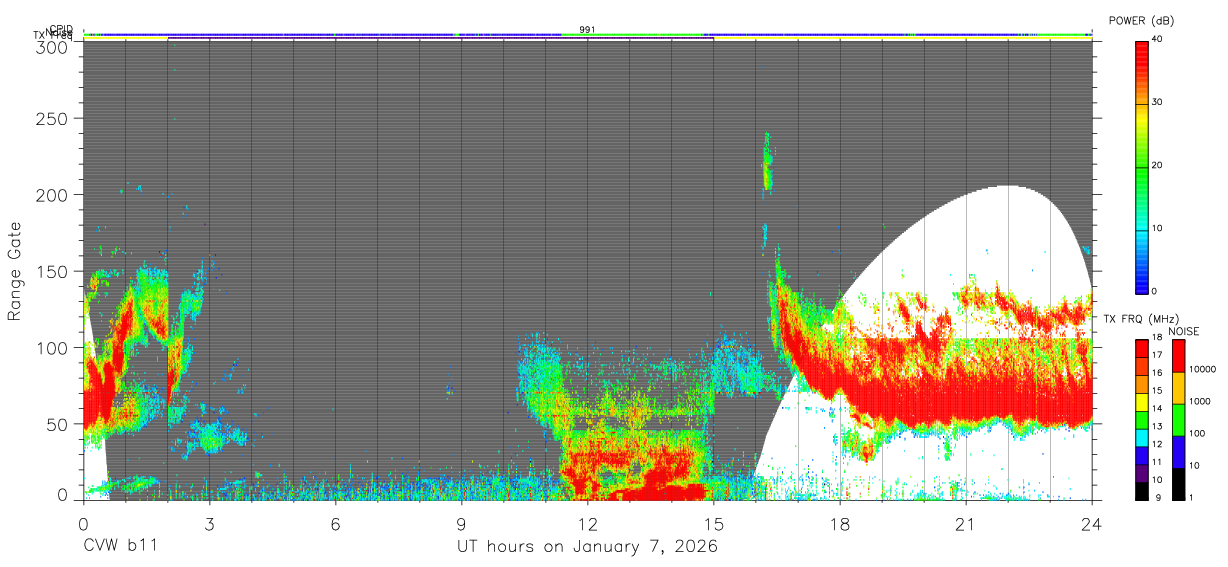Click the 'CVW b11' radar beam label

[120, 547]
